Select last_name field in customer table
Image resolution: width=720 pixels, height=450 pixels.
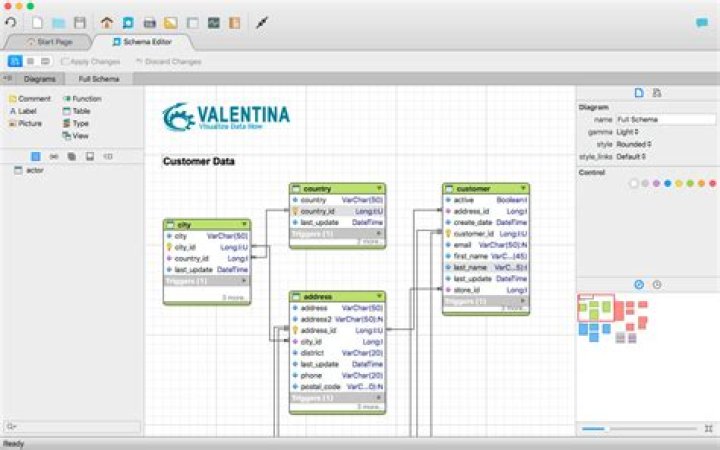(x=486, y=267)
